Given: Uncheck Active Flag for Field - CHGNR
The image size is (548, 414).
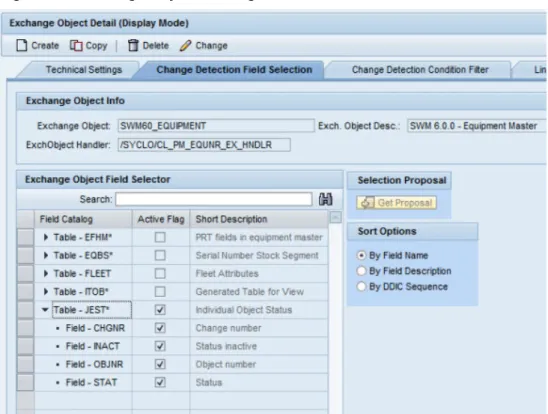Looking at the screenshot, I should tap(160, 328).
